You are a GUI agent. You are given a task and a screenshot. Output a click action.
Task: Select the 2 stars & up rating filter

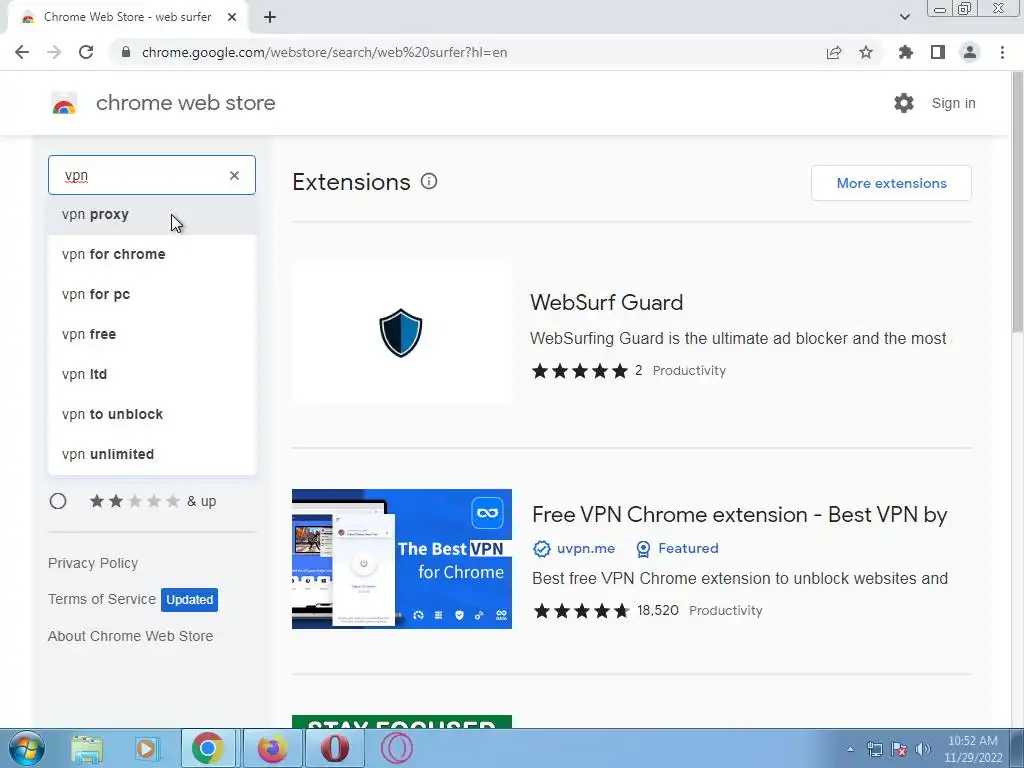[x=58, y=501]
